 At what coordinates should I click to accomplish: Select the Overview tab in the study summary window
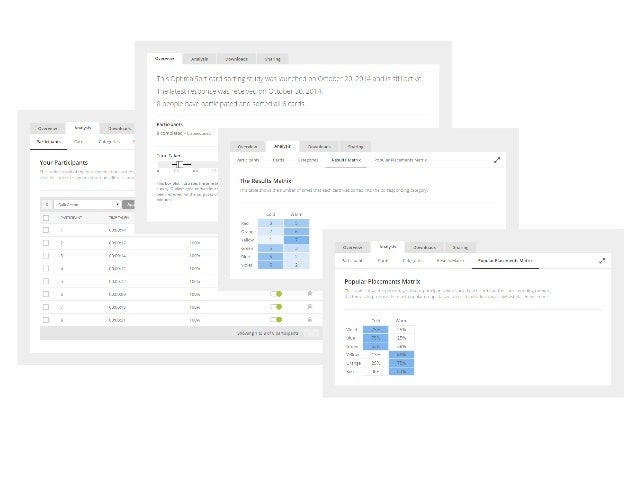tap(164, 59)
